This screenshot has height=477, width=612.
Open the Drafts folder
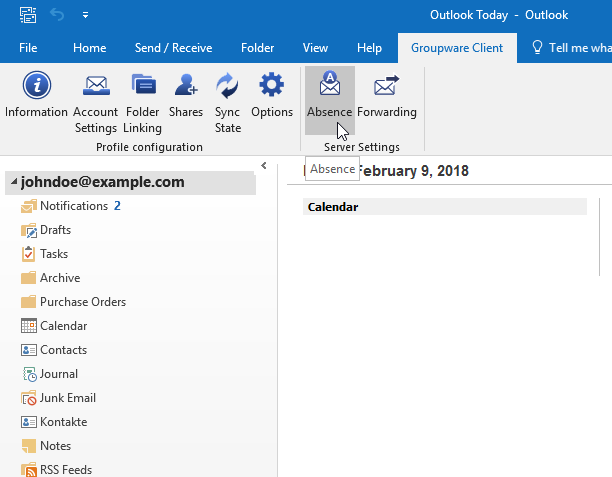coord(55,230)
